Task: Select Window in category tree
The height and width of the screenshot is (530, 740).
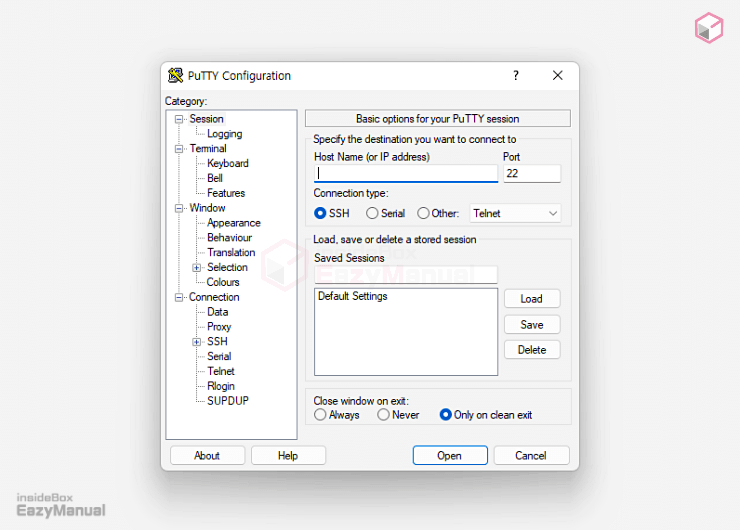Action: [x=207, y=208]
